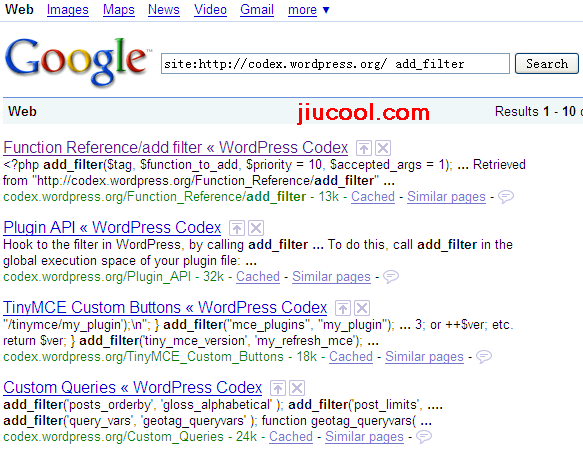
Task: Promote the Plugin API result
Action: pos(236,228)
